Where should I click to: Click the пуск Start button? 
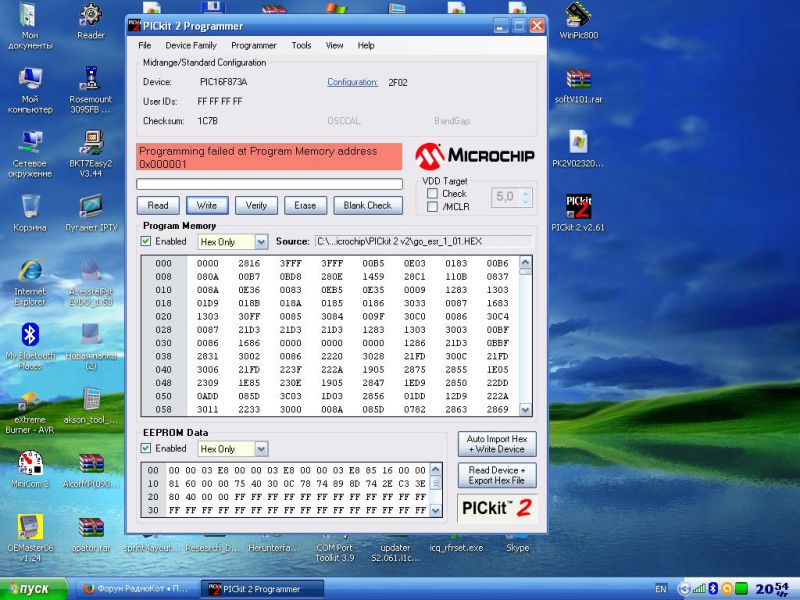point(34,589)
